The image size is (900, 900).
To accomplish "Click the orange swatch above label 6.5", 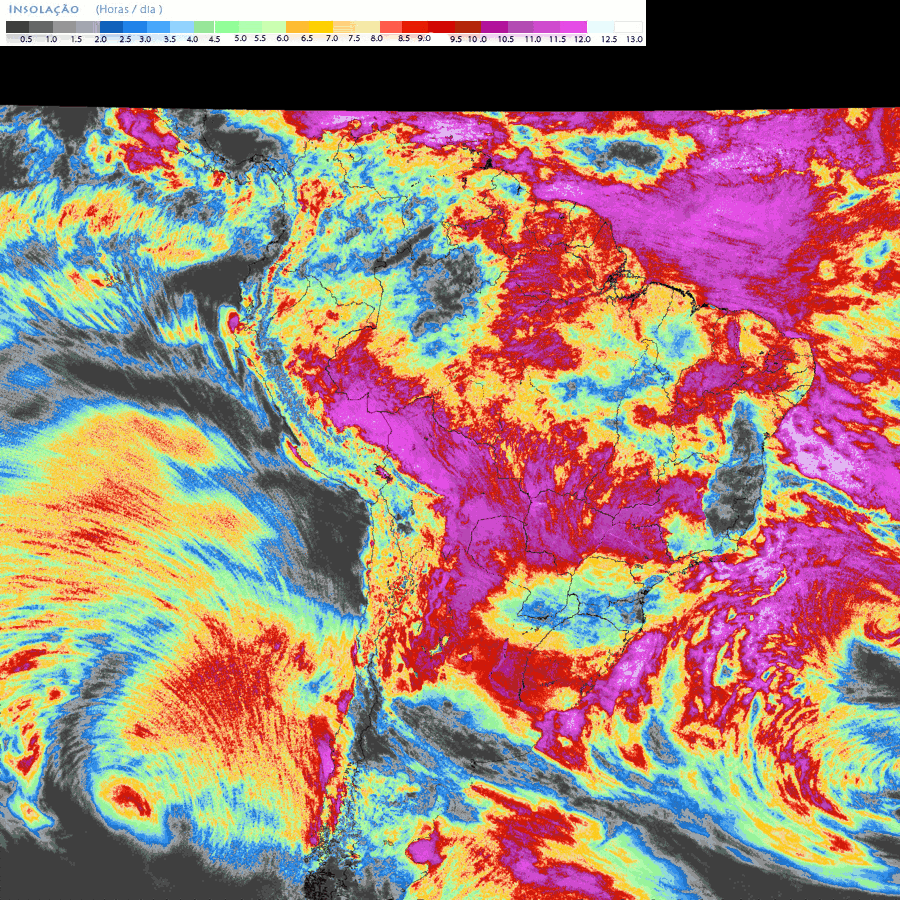I will [297, 27].
